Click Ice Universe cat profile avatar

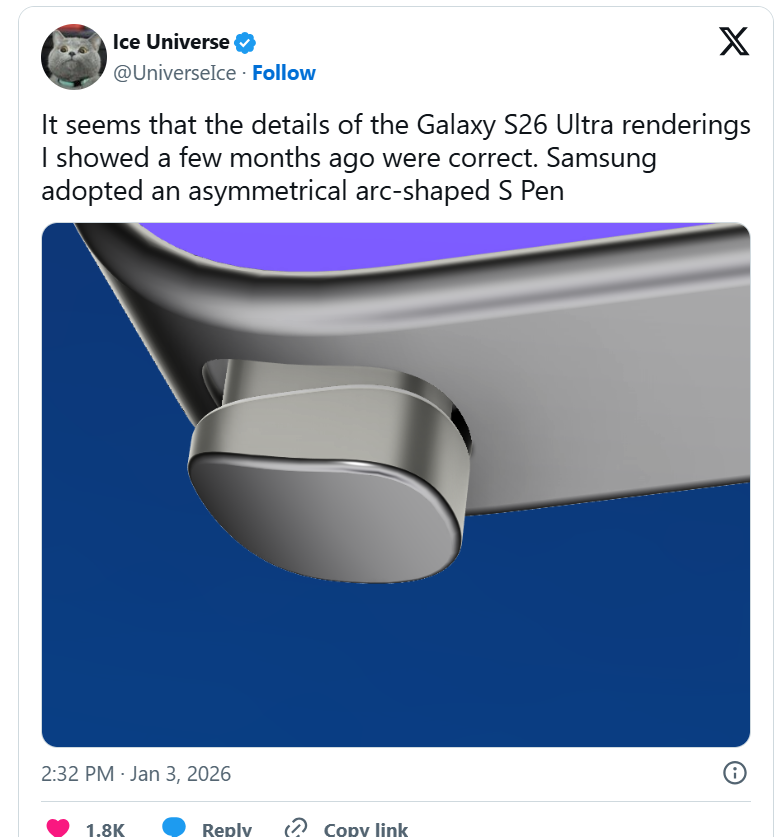[74, 57]
